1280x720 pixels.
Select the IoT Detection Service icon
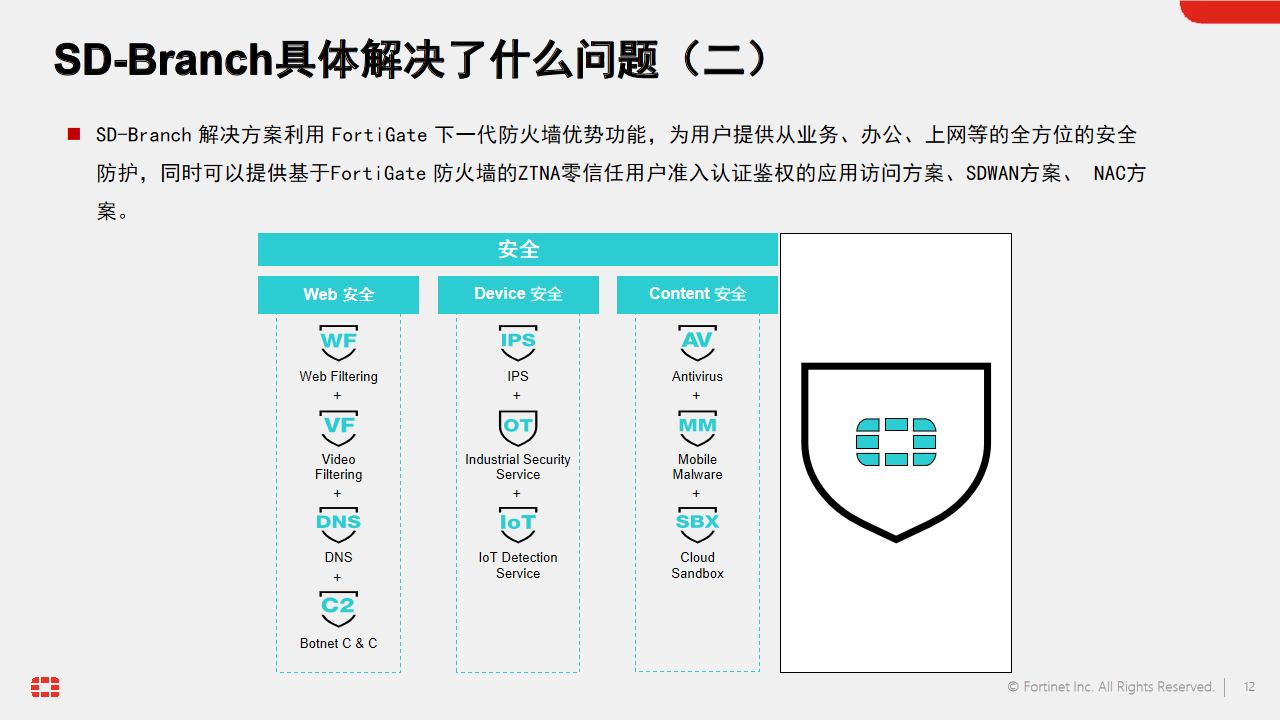517,523
